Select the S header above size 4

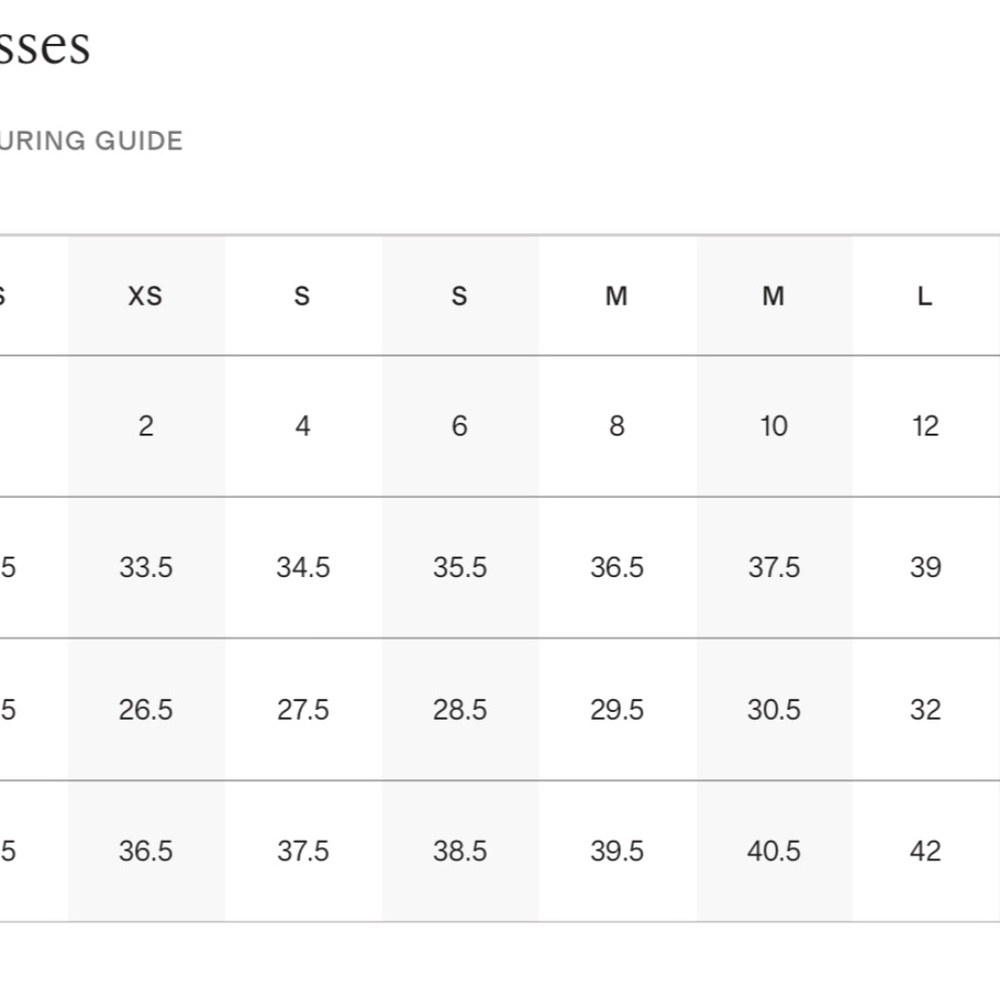click(302, 296)
